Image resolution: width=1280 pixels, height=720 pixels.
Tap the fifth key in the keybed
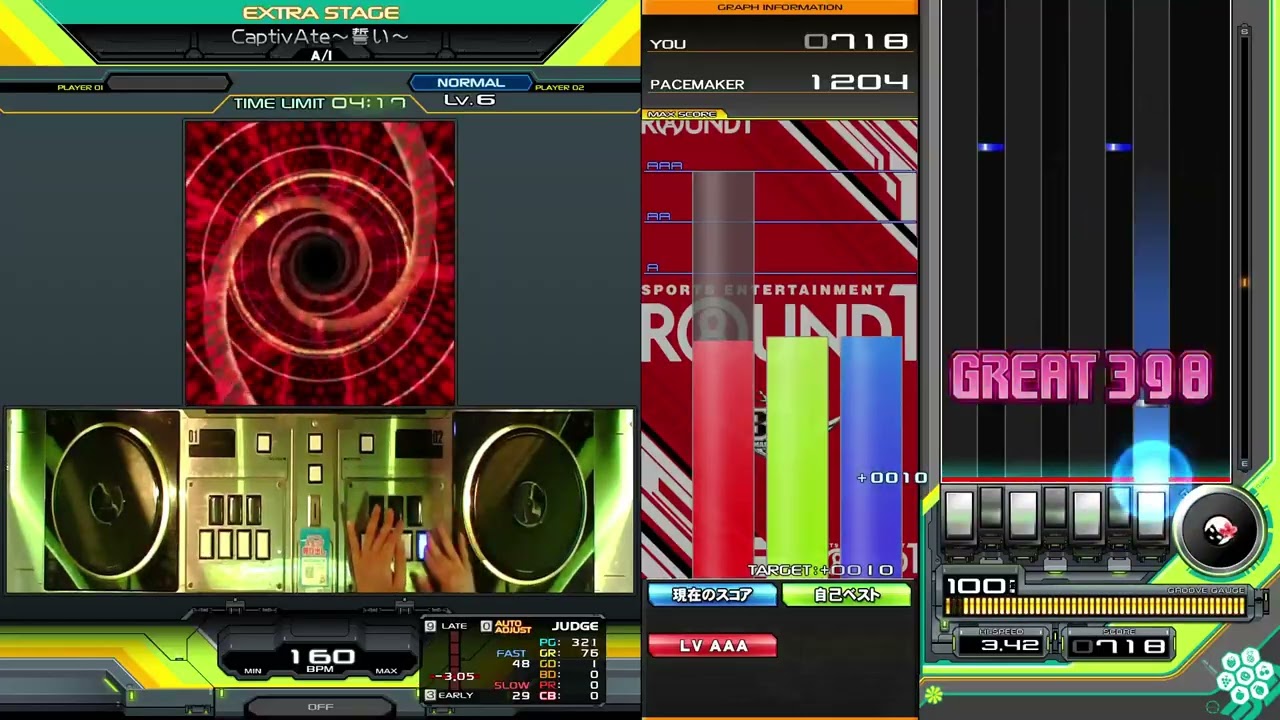tap(1087, 514)
